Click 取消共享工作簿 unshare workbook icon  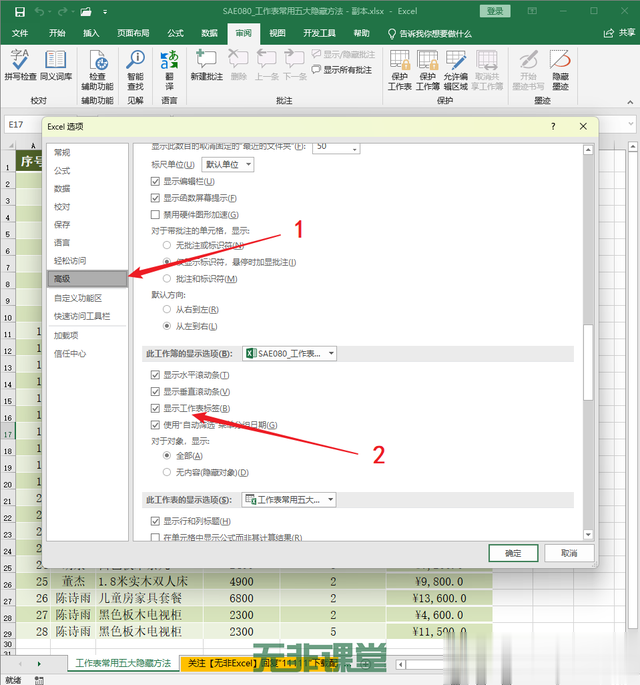click(487, 70)
